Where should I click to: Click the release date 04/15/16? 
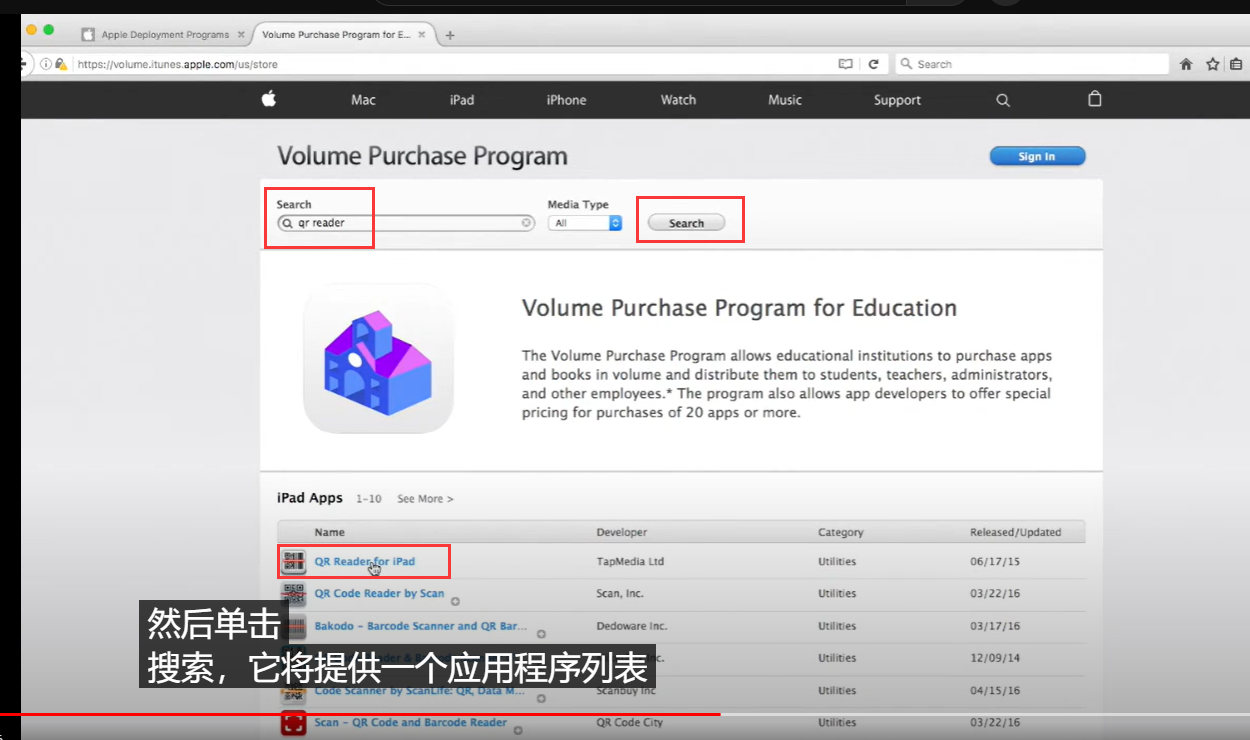tap(994, 691)
